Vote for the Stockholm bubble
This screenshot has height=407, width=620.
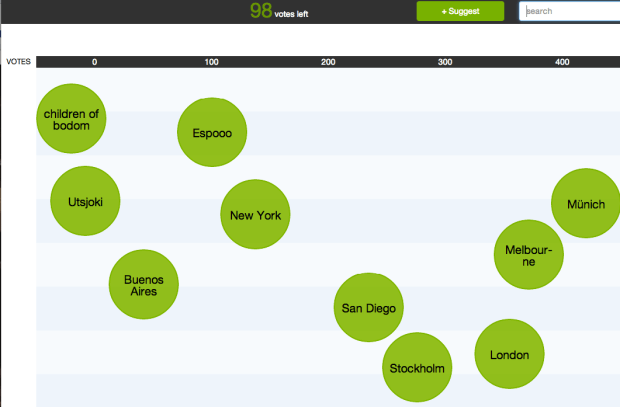click(x=417, y=368)
